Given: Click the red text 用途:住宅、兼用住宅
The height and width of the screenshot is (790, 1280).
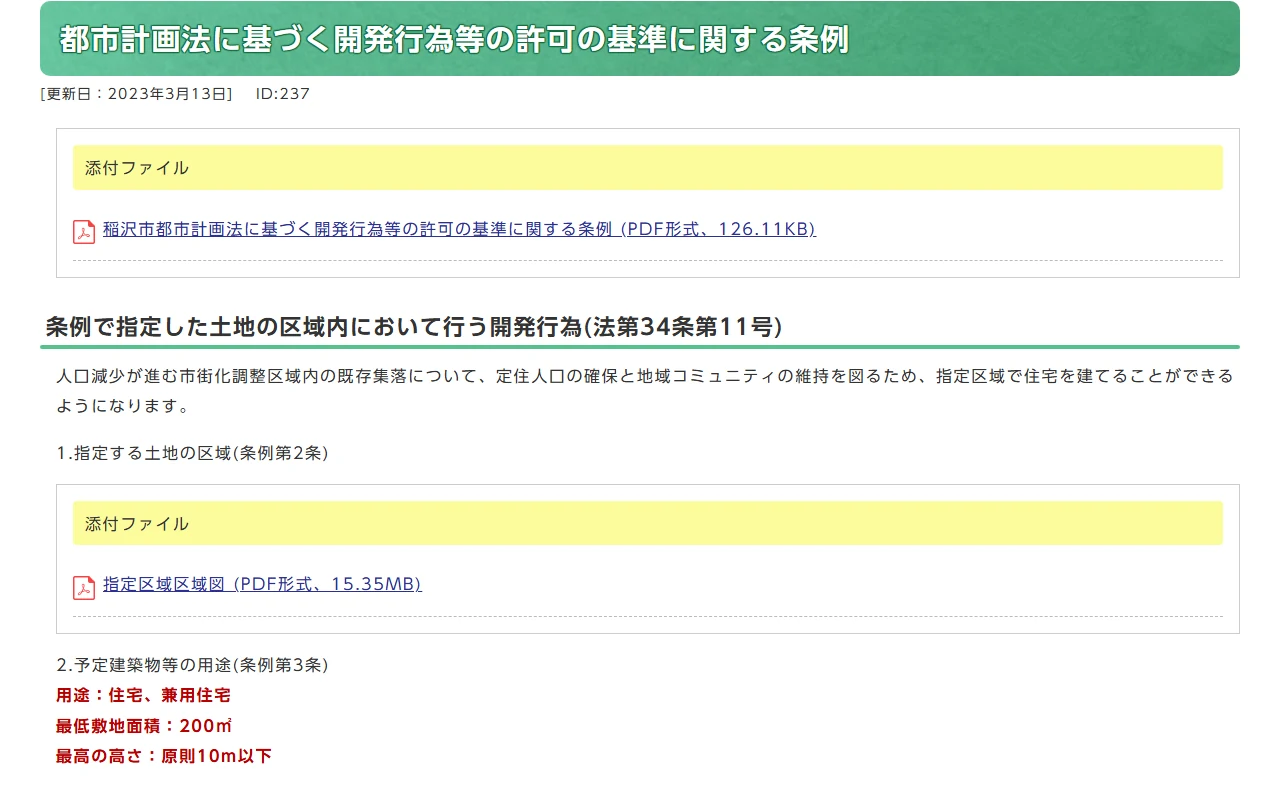Looking at the screenshot, I should tap(143, 695).
